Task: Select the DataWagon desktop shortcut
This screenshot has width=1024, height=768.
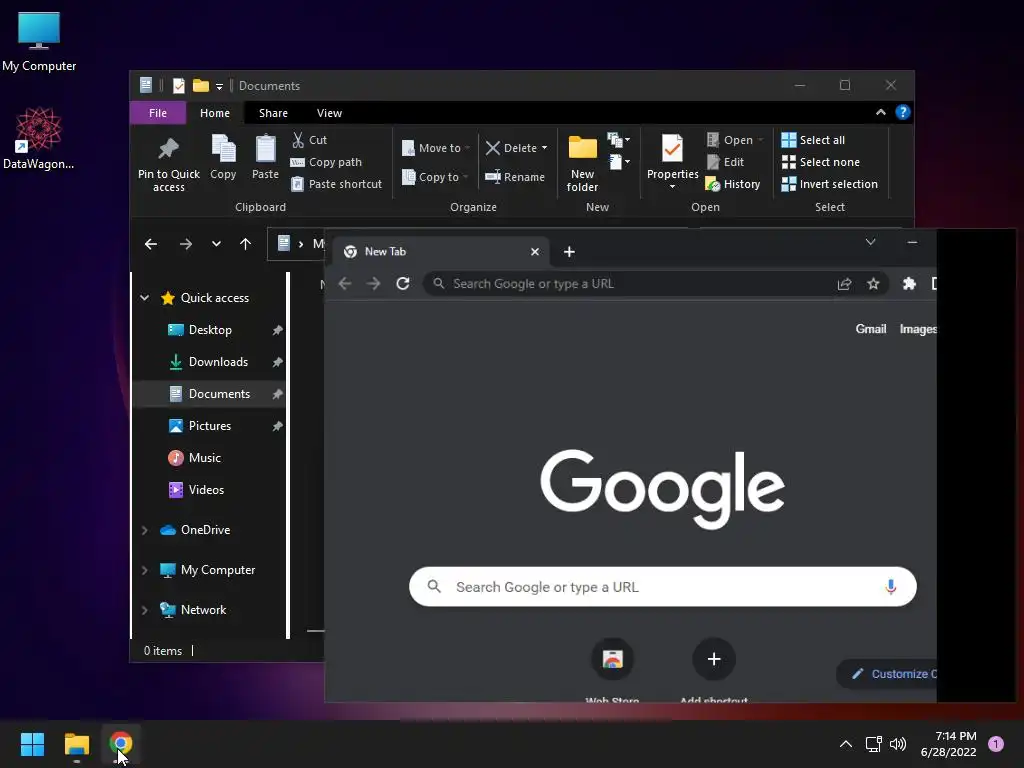Action: point(39,138)
